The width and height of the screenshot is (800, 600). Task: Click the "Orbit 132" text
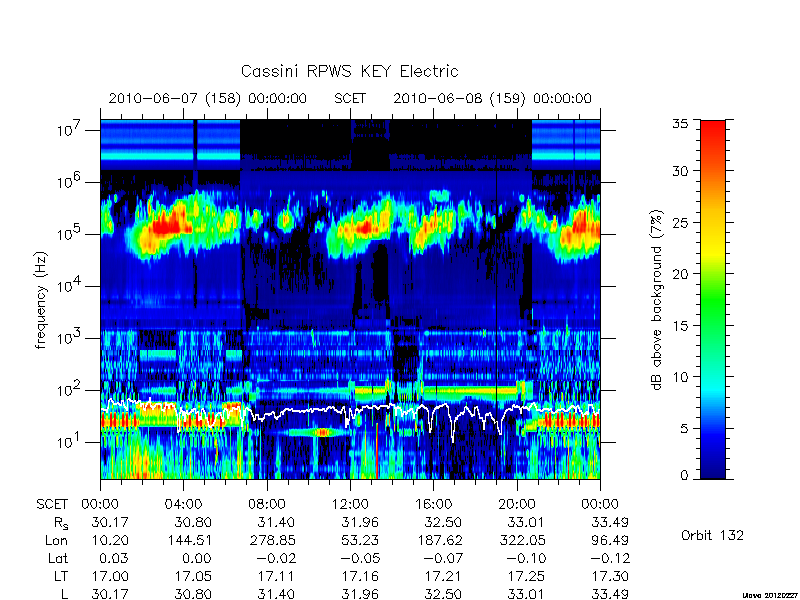click(712, 535)
